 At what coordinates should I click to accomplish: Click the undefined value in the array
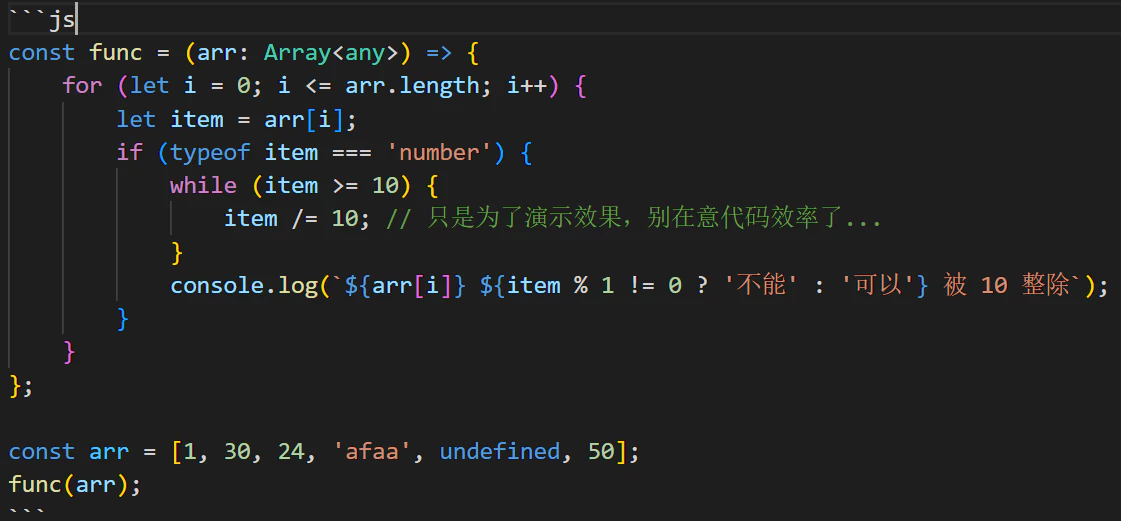click(499, 452)
